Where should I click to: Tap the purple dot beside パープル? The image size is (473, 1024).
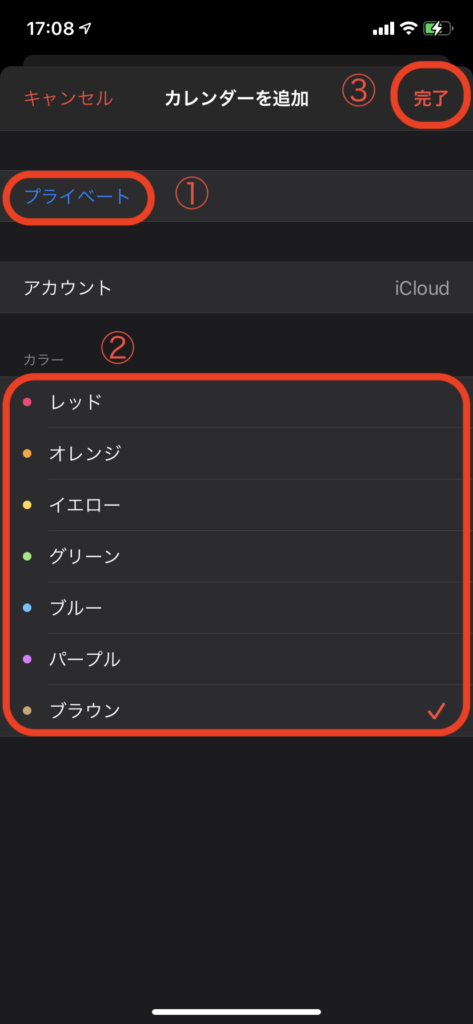(27, 659)
